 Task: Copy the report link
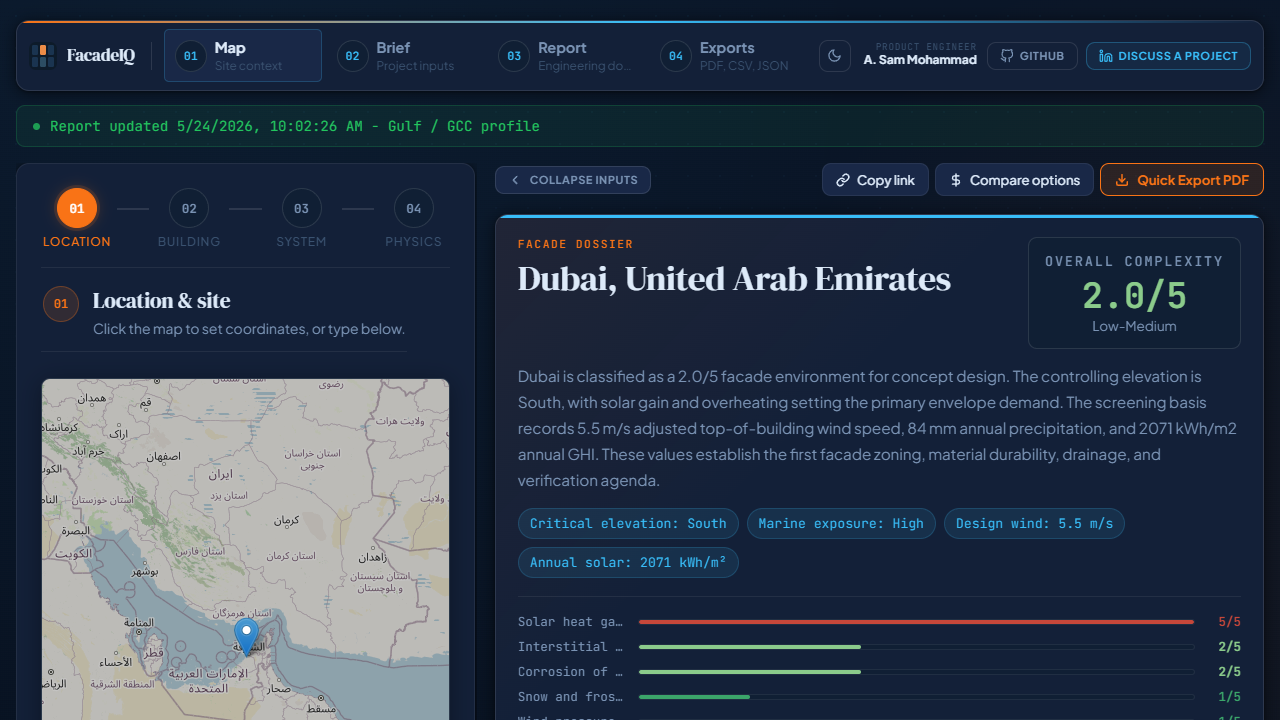click(875, 180)
